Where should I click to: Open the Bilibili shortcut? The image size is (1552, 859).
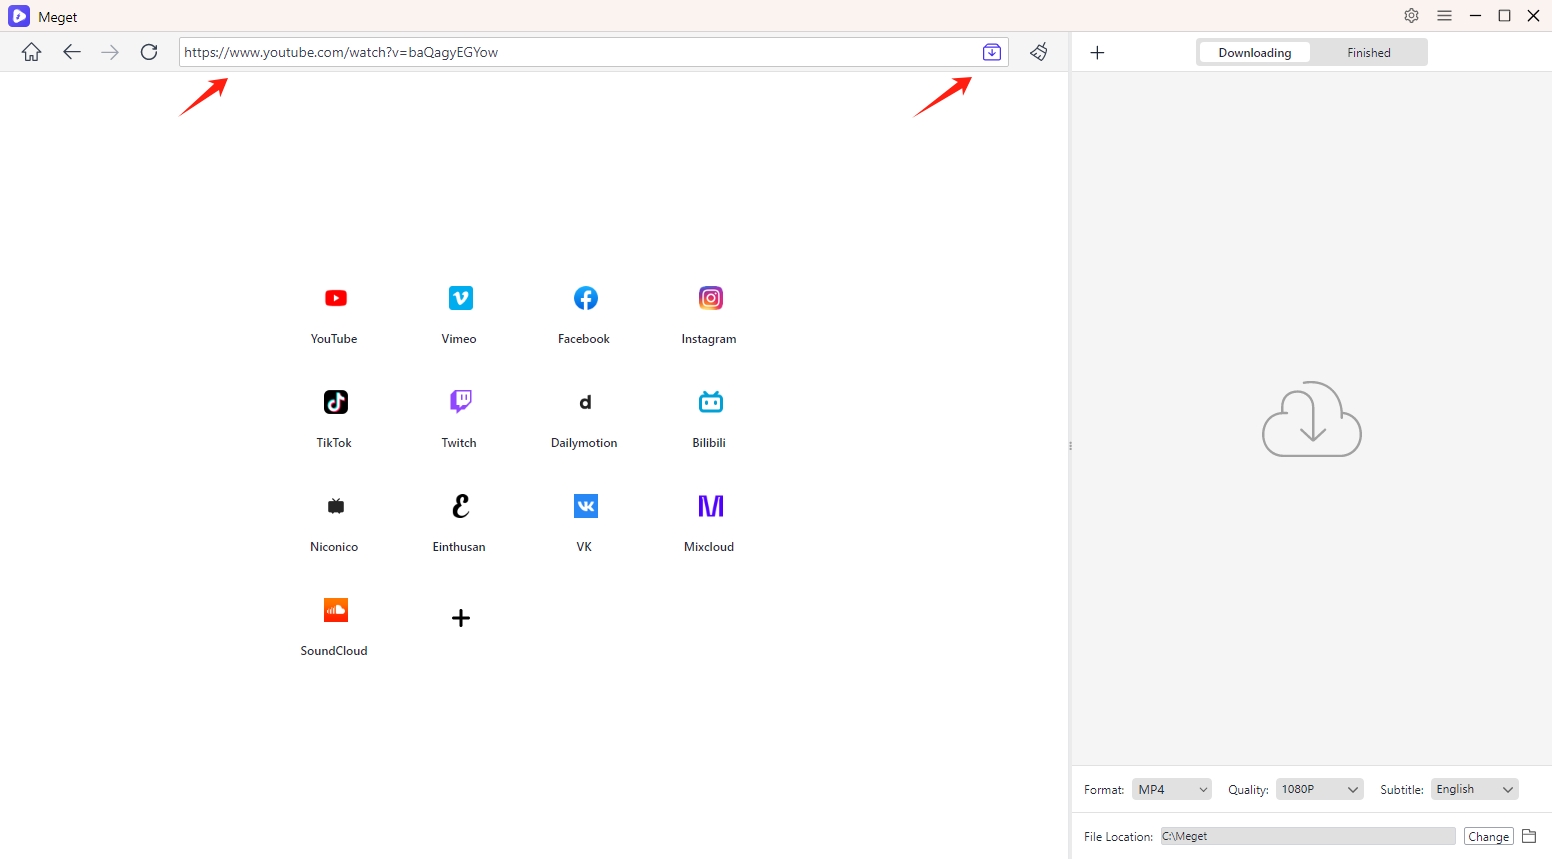click(x=710, y=418)
